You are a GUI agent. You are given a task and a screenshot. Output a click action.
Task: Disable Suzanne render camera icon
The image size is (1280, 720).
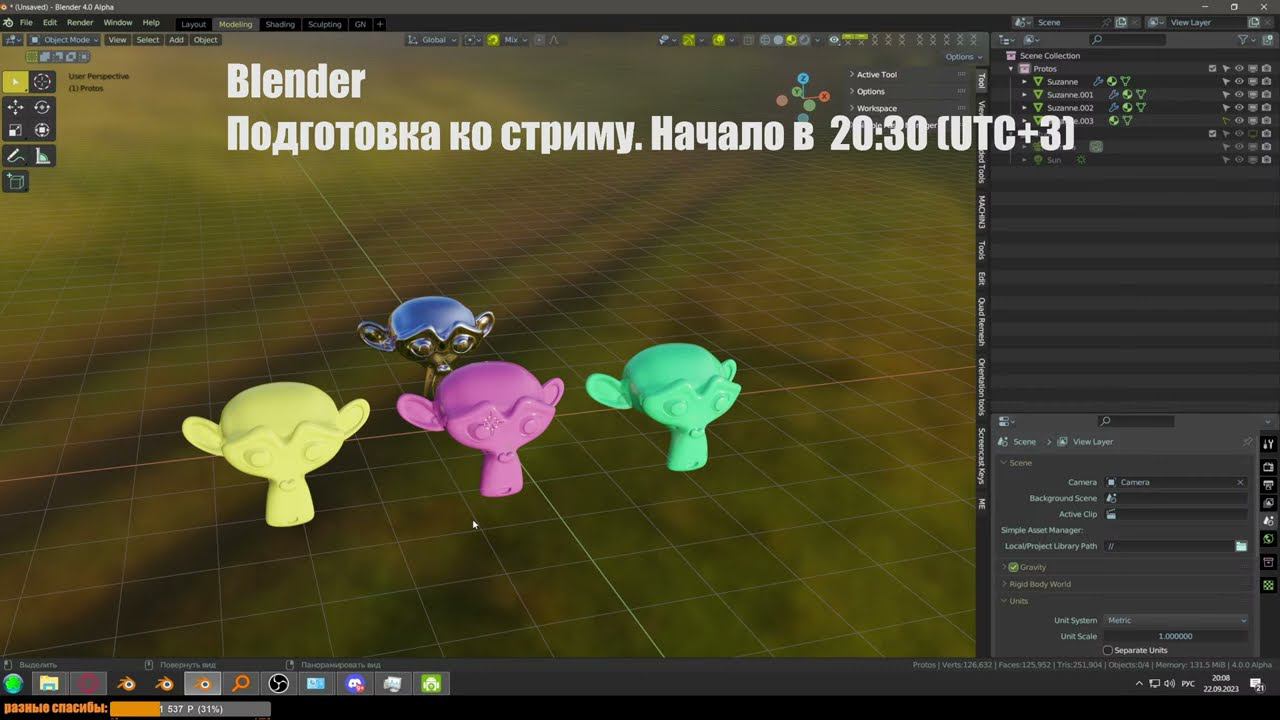(x=1266, y=82)
